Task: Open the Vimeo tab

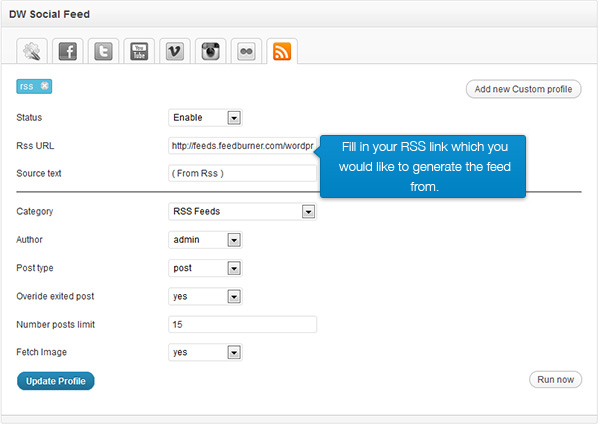Action: 175,51
